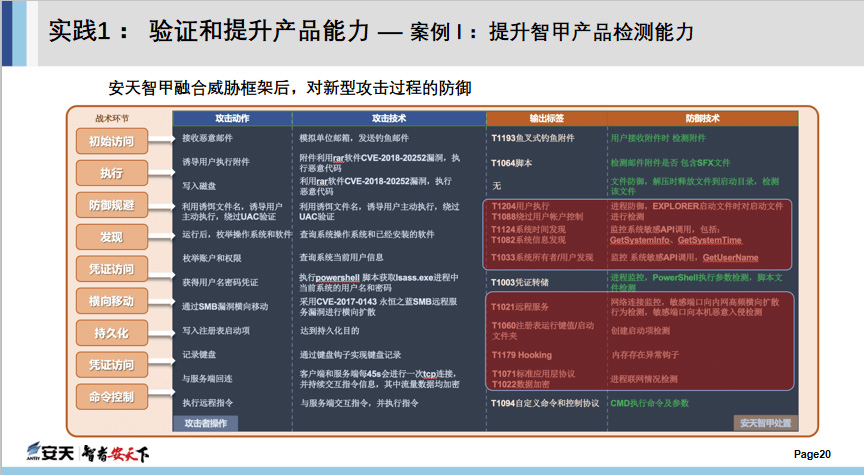Click the T1064脚本 tag
The height and width of the screenshot is (475, 864).
(x=511, y=163)
